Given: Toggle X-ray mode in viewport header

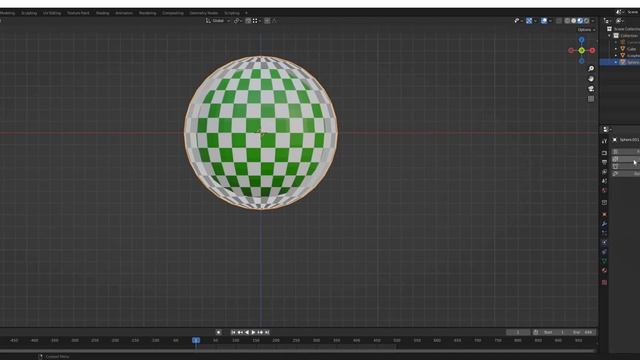Looking at the screenshot, I should click(559, 21).
